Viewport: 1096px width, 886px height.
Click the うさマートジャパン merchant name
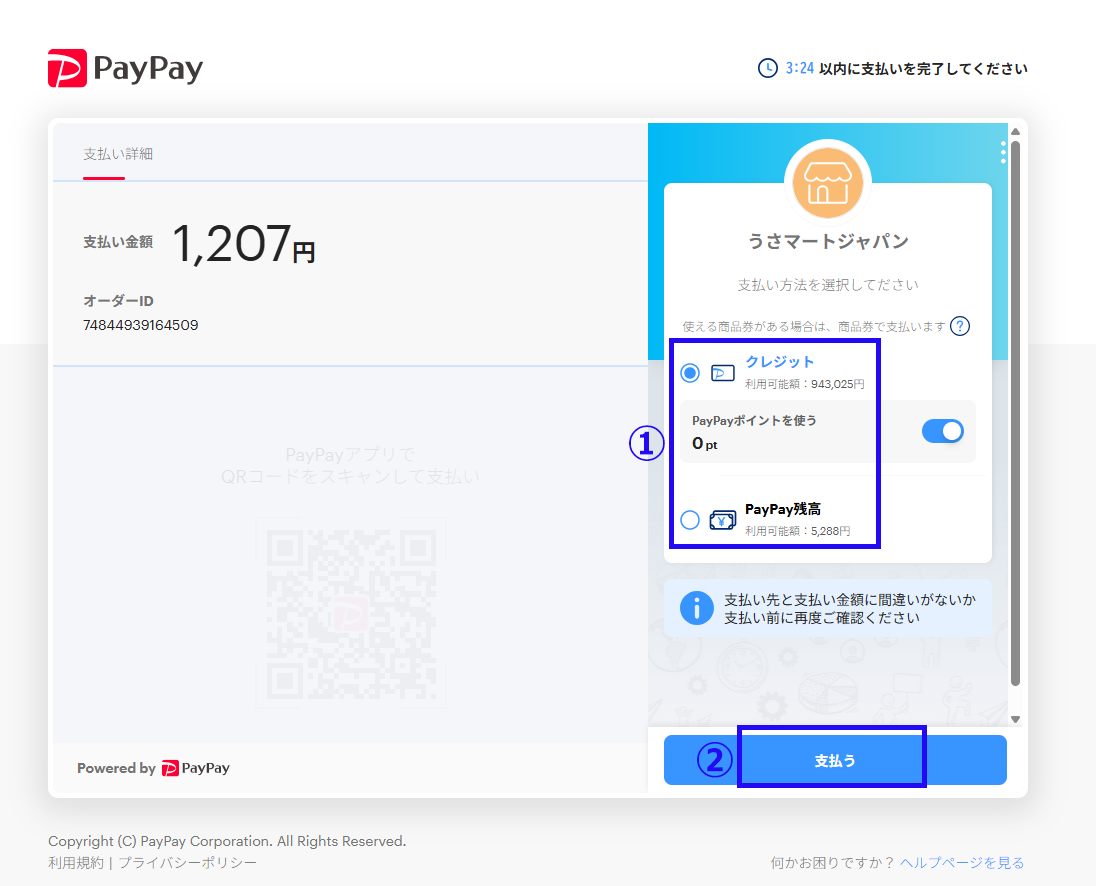pos(828,242)
